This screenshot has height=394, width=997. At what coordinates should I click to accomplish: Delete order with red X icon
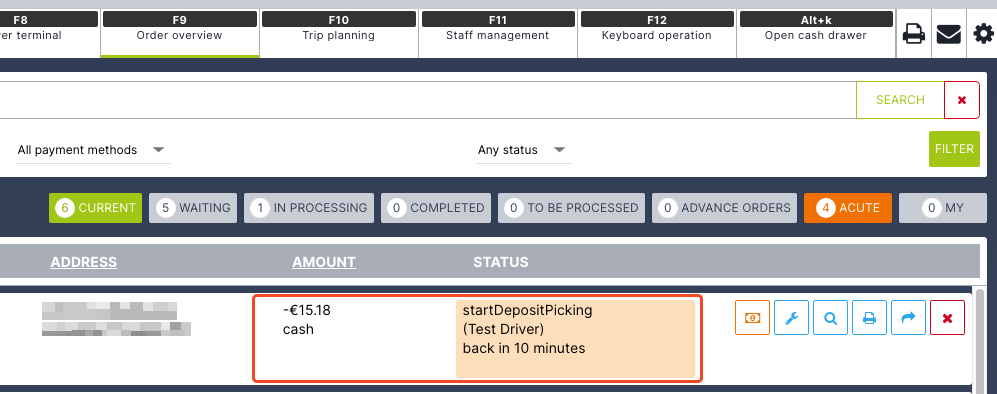(x=947, y=318)
